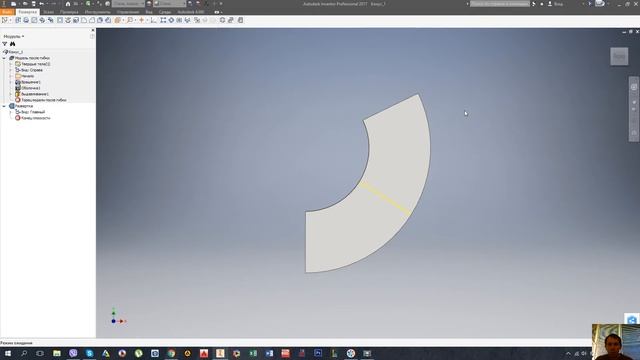Screen dimensions: 640x360
Task: Click the Open file icon in quick access toolbar
Action: tap(24, 4)
